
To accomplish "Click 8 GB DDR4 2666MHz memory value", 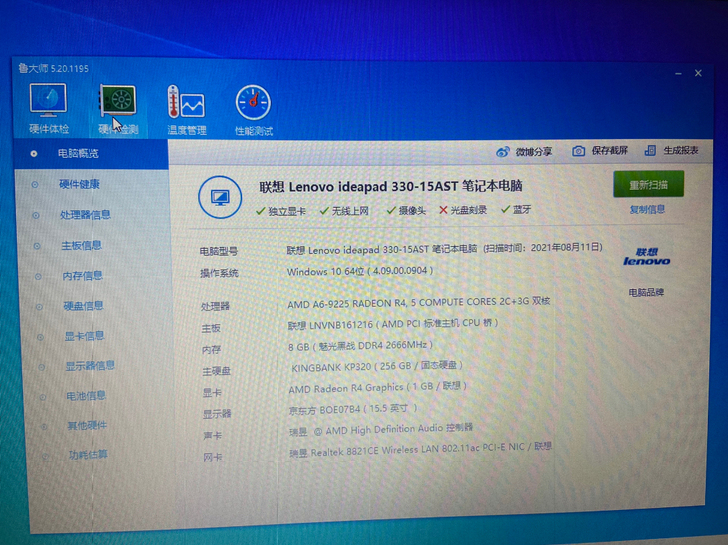I will click(x=360, y=346).
